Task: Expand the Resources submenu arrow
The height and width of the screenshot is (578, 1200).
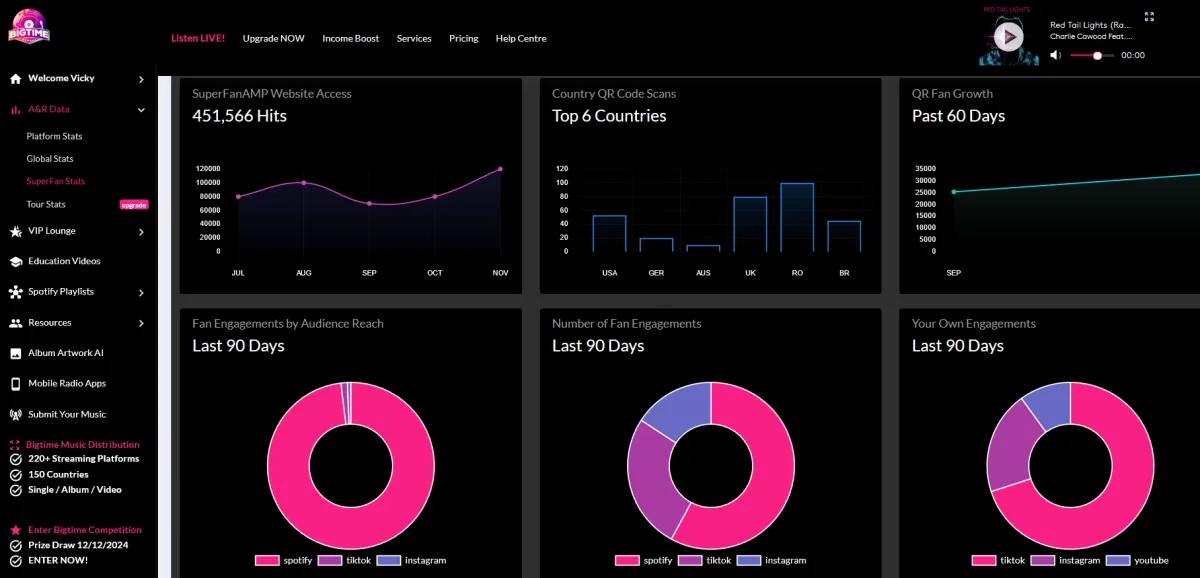Action: [141, 323]
